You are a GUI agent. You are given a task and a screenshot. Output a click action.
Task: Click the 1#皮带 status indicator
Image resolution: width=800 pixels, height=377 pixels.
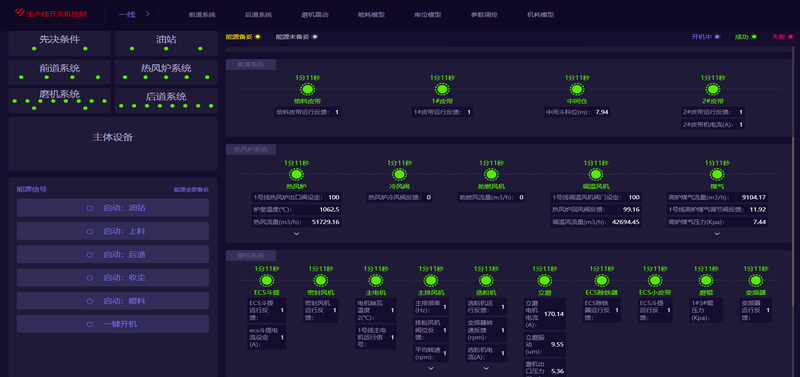point(442,89)
